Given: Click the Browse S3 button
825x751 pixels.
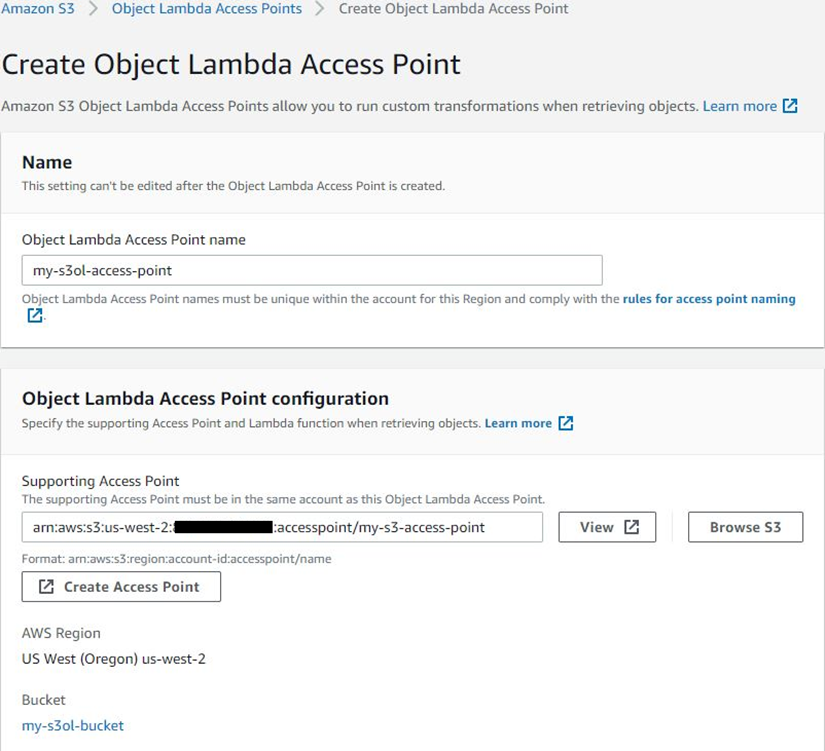Looking at the screenshot, I should [747, 527].
